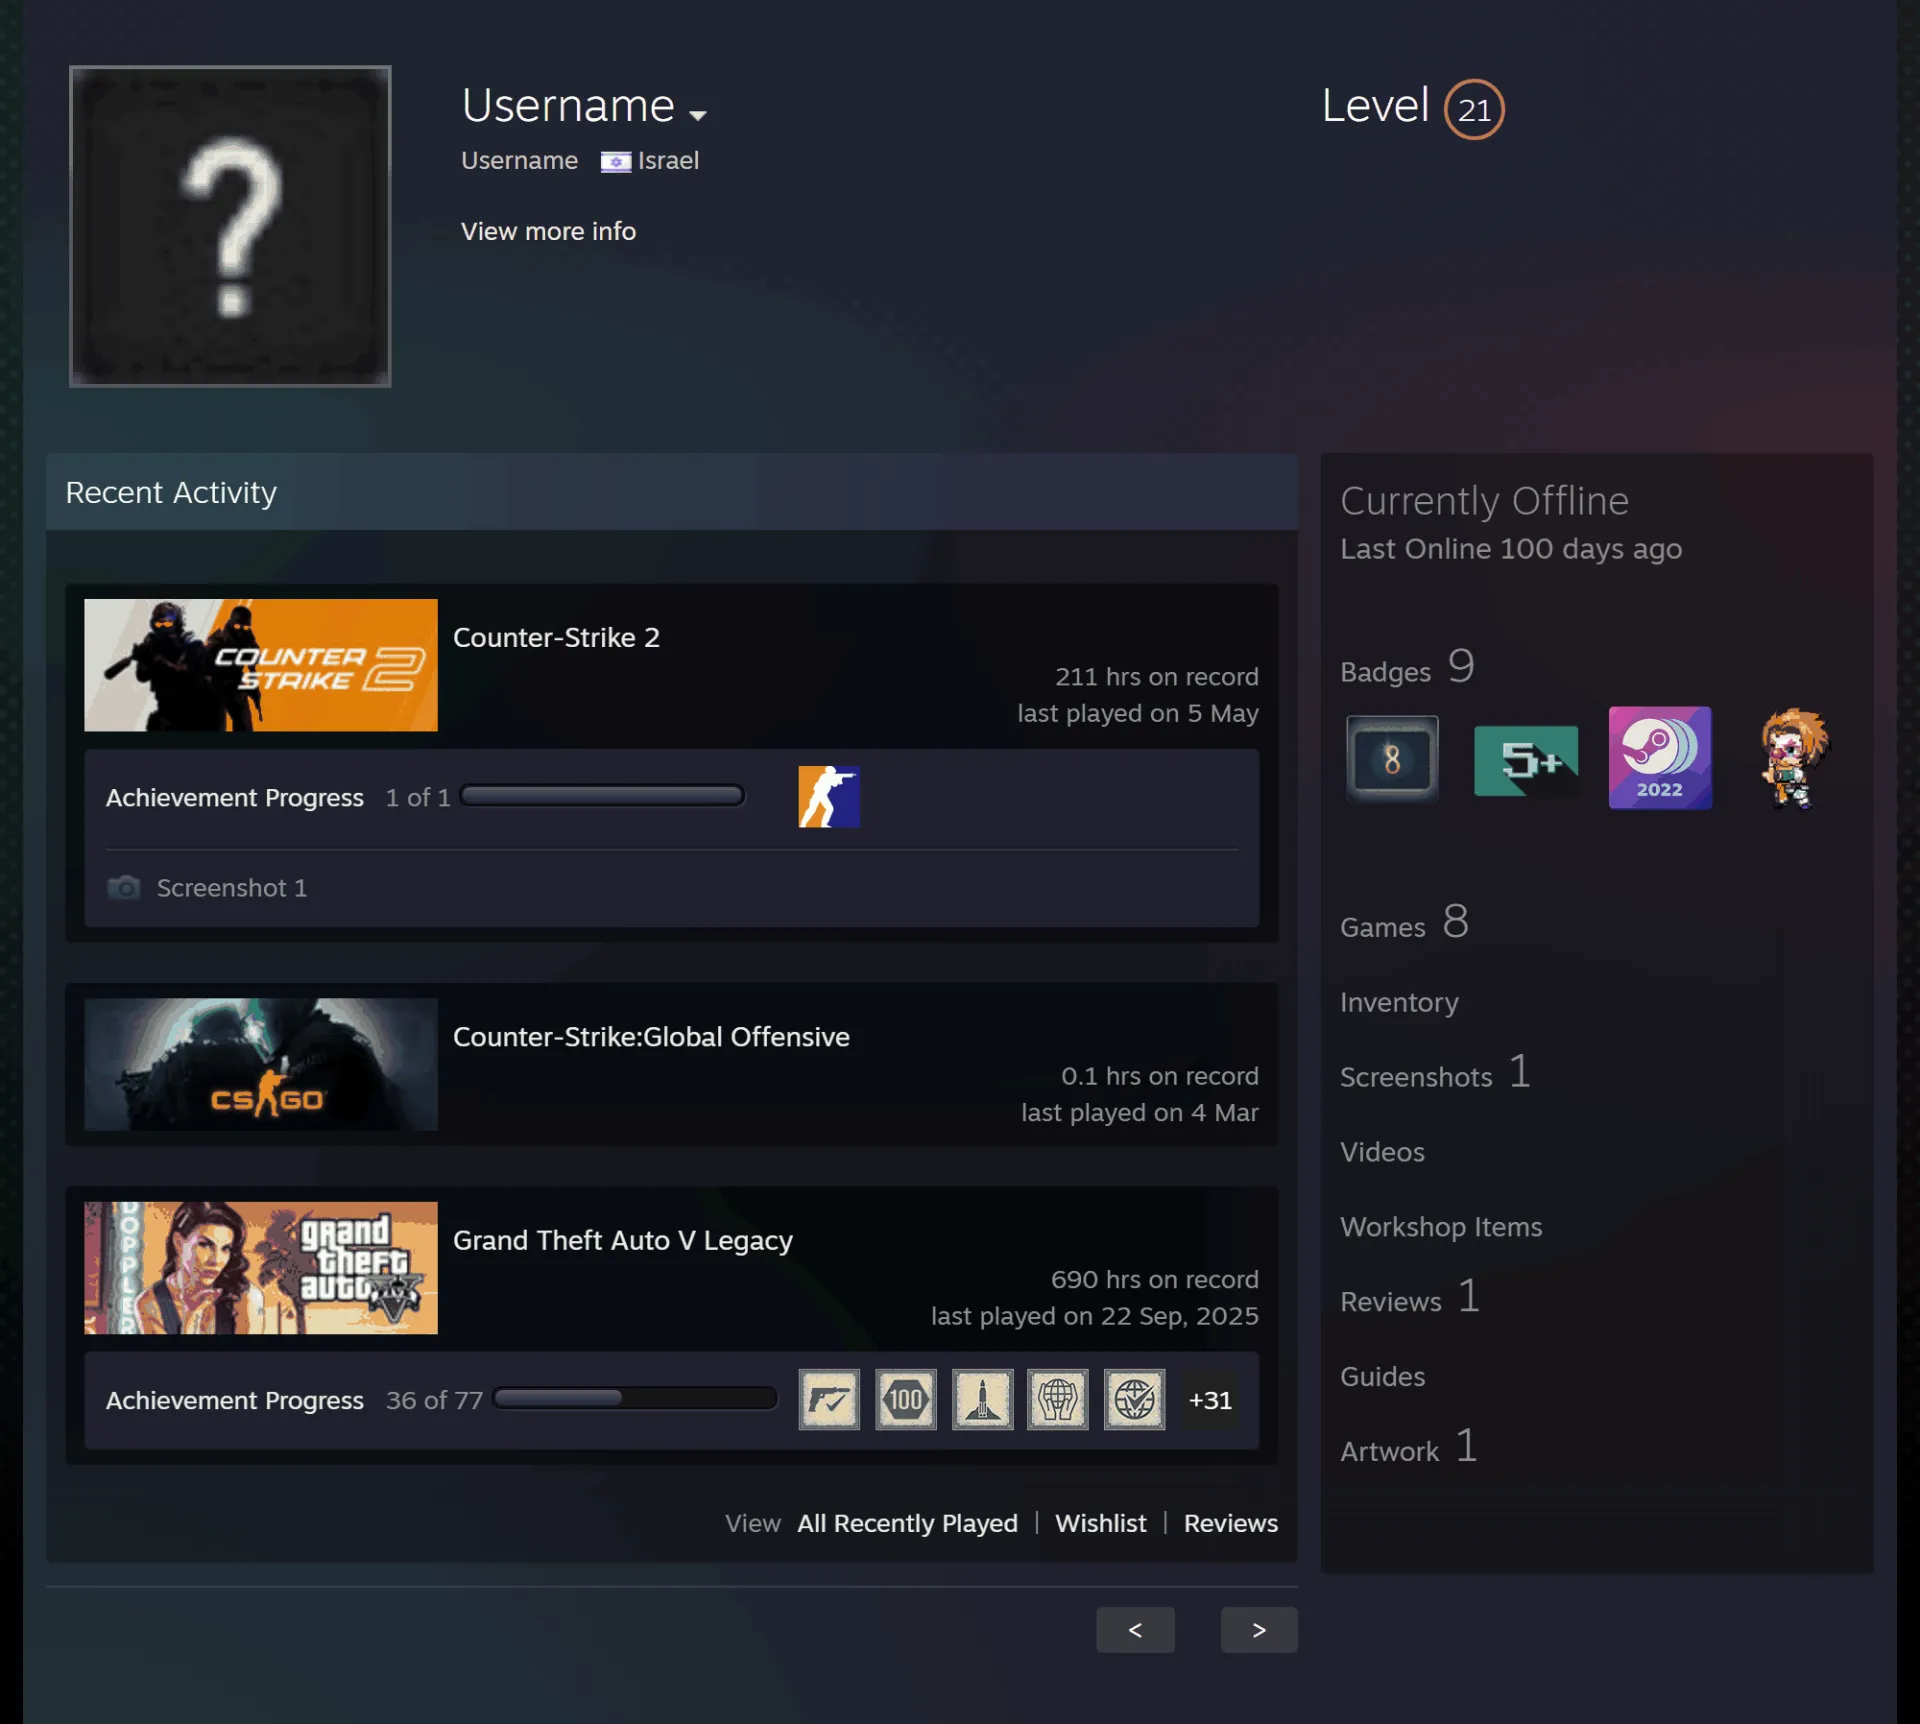
Task: Open Guides in the sidebar
Action: click(1382, 1377)
